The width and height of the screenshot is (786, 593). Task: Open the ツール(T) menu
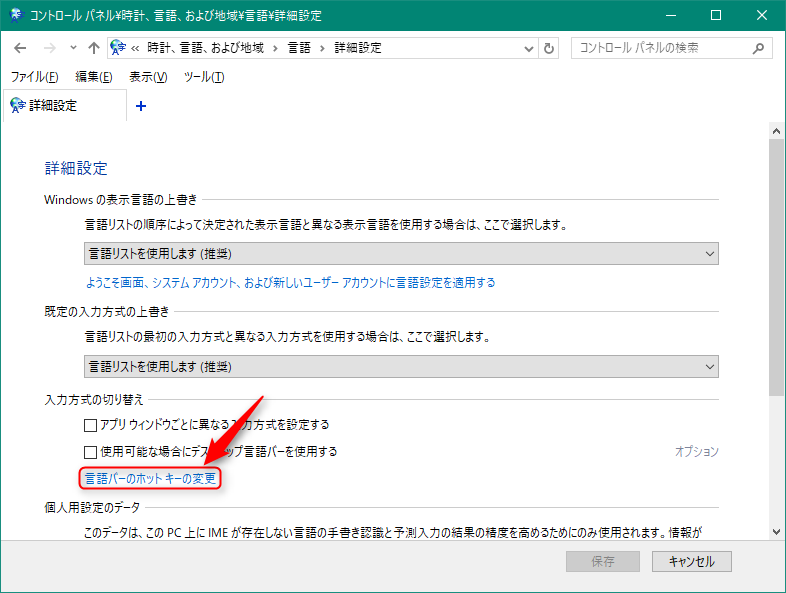point(204,77)
